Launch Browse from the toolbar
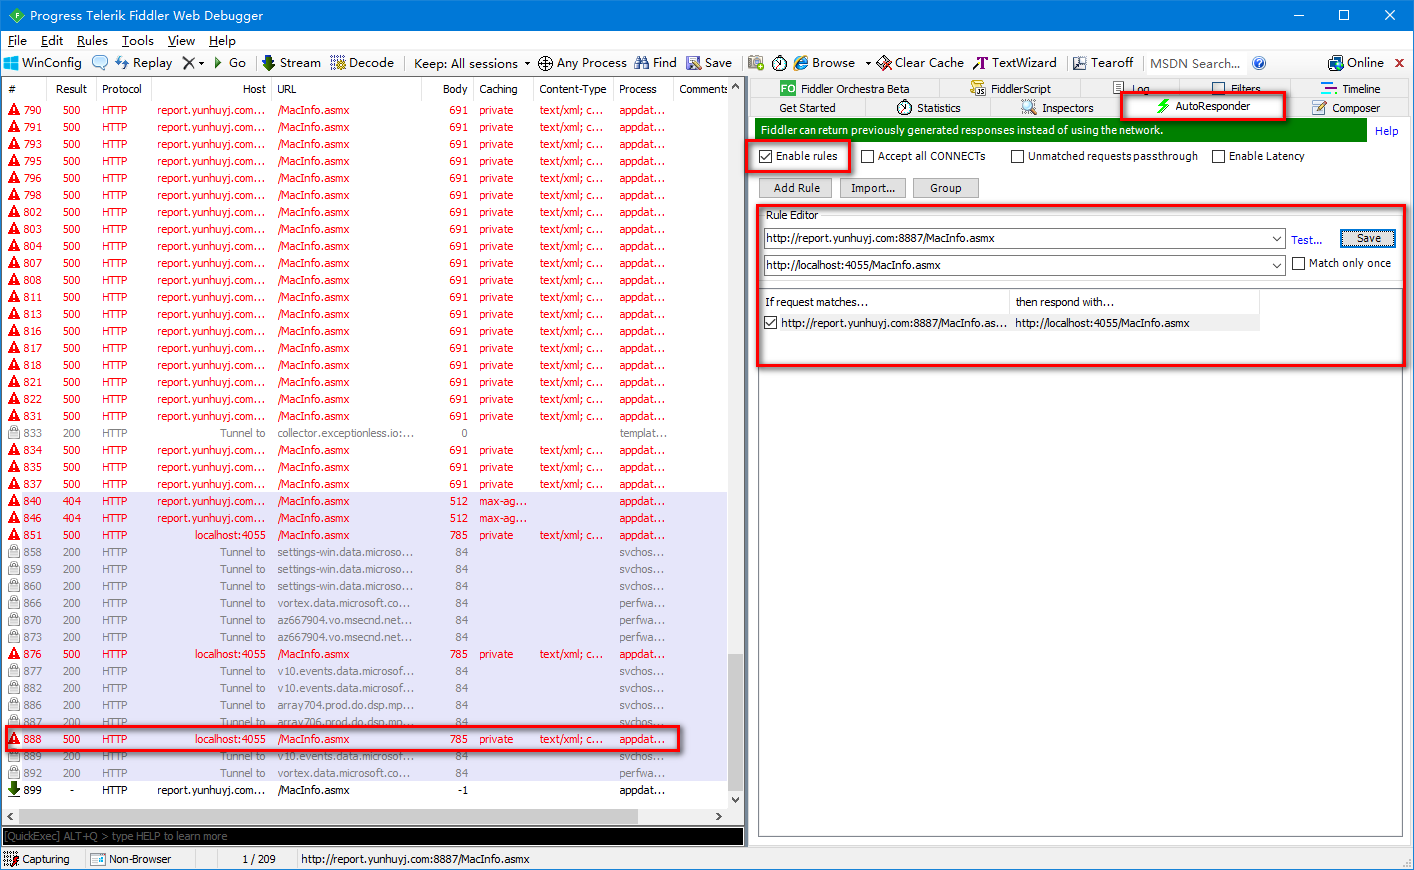This screenshot has height=870, width=1414. [825, 62]
